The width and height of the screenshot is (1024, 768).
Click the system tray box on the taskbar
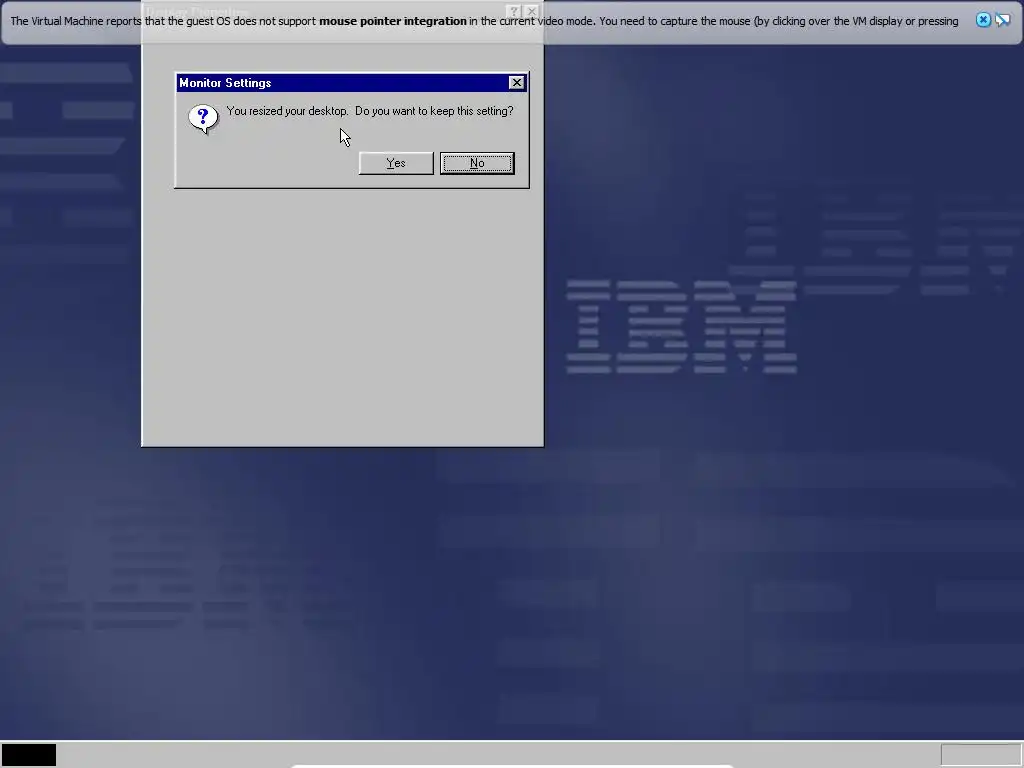(981, 755)
